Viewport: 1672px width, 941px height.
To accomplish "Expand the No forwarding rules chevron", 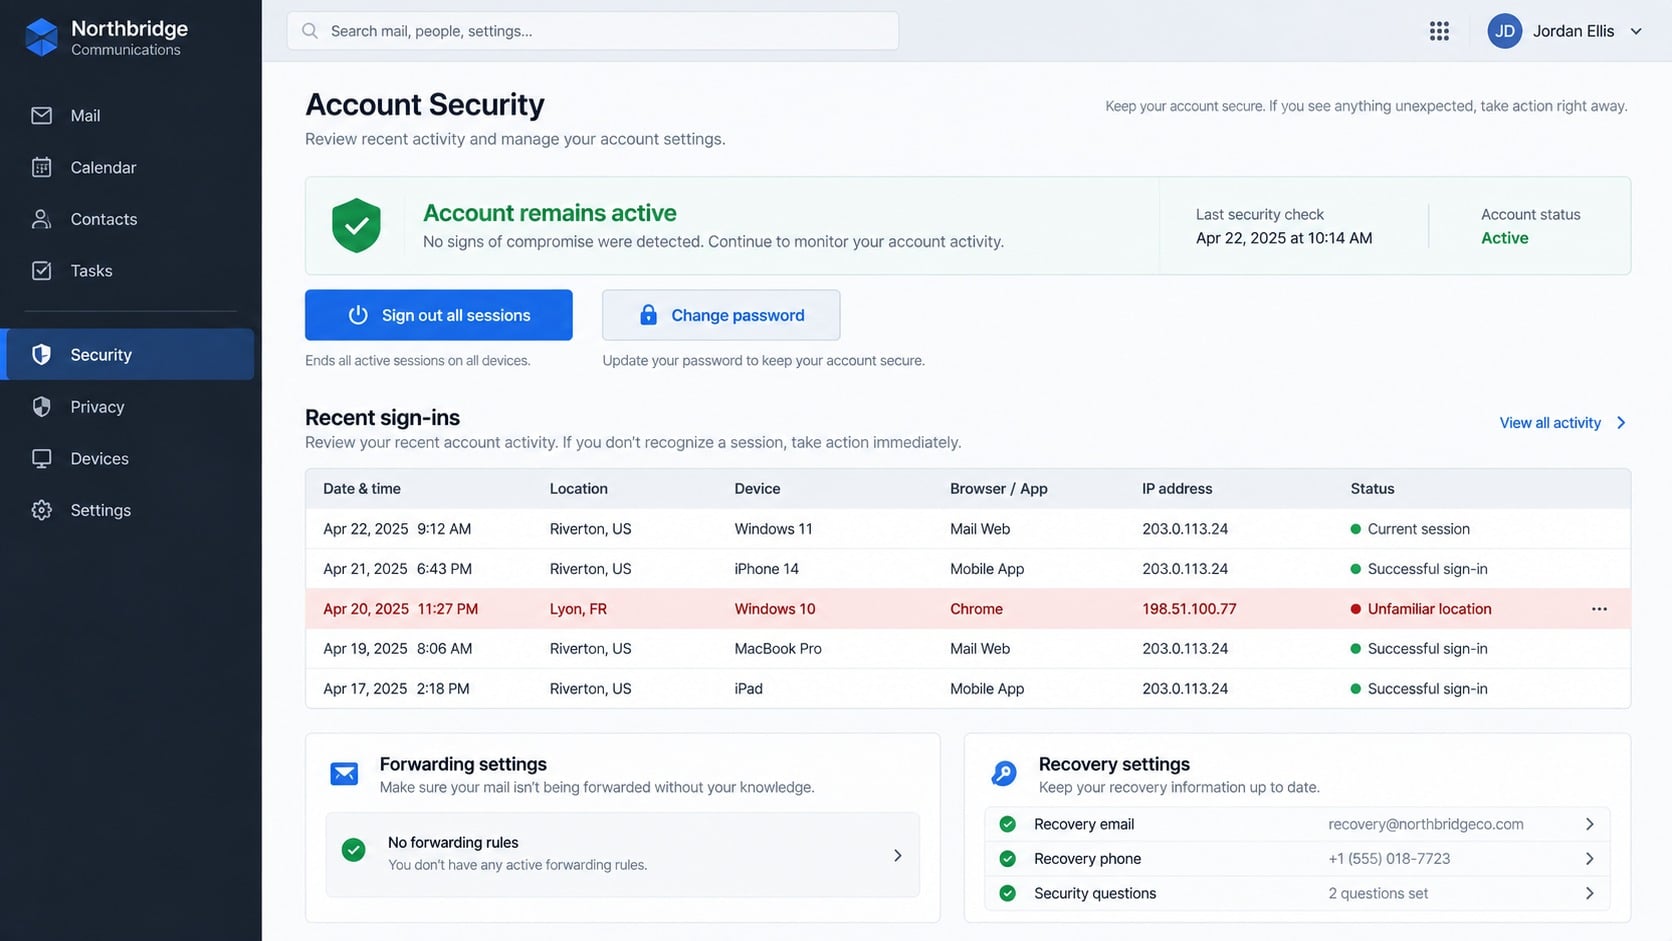I will tap(897, 855).
